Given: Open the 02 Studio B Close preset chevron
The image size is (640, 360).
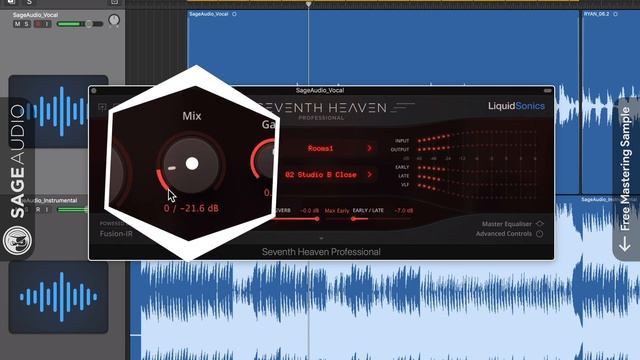Looking at the screenshot, I should point(369,174).
